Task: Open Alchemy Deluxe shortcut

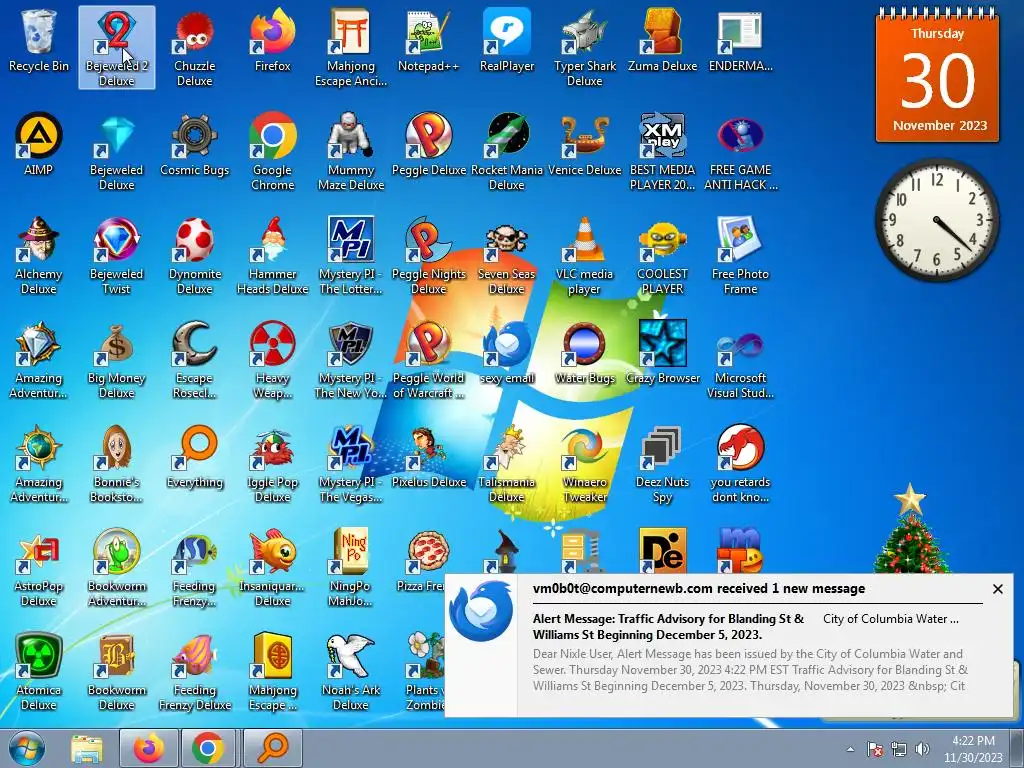Action: 39,255
